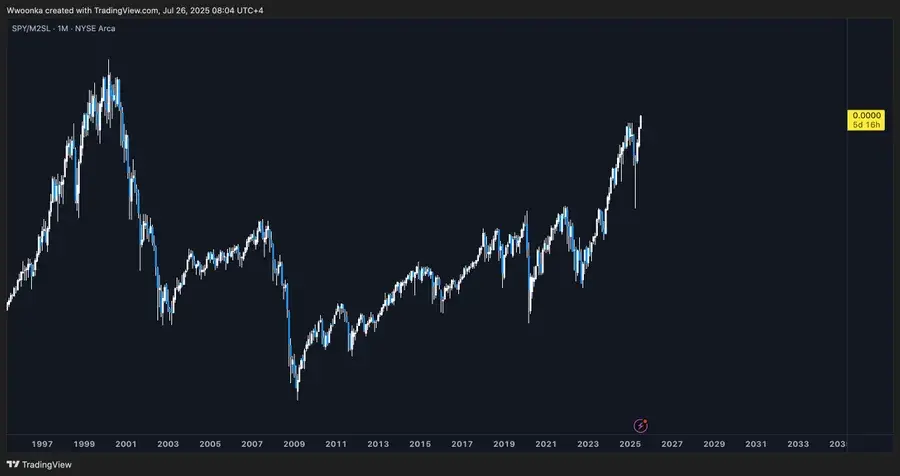Select the 2015 time axis label
Viewport: 900px width, 476px height.
[420, 444]
